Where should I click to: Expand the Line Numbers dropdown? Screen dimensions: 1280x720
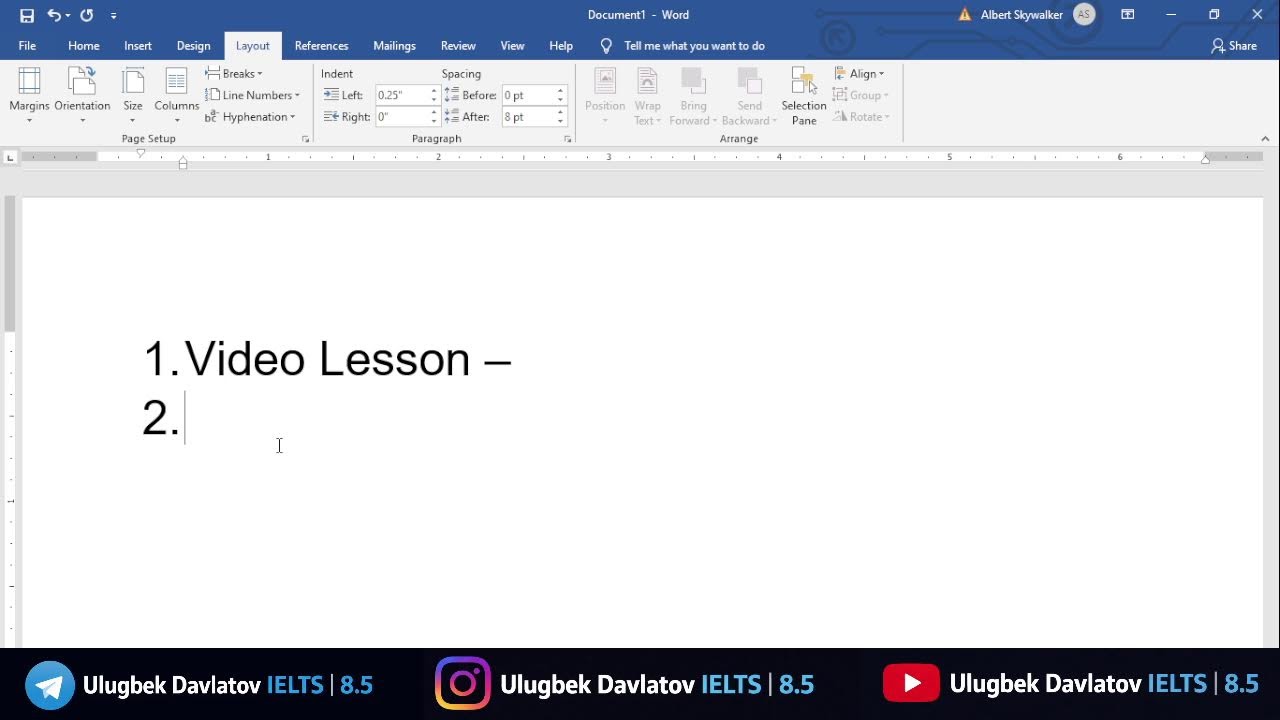[253, 95]
